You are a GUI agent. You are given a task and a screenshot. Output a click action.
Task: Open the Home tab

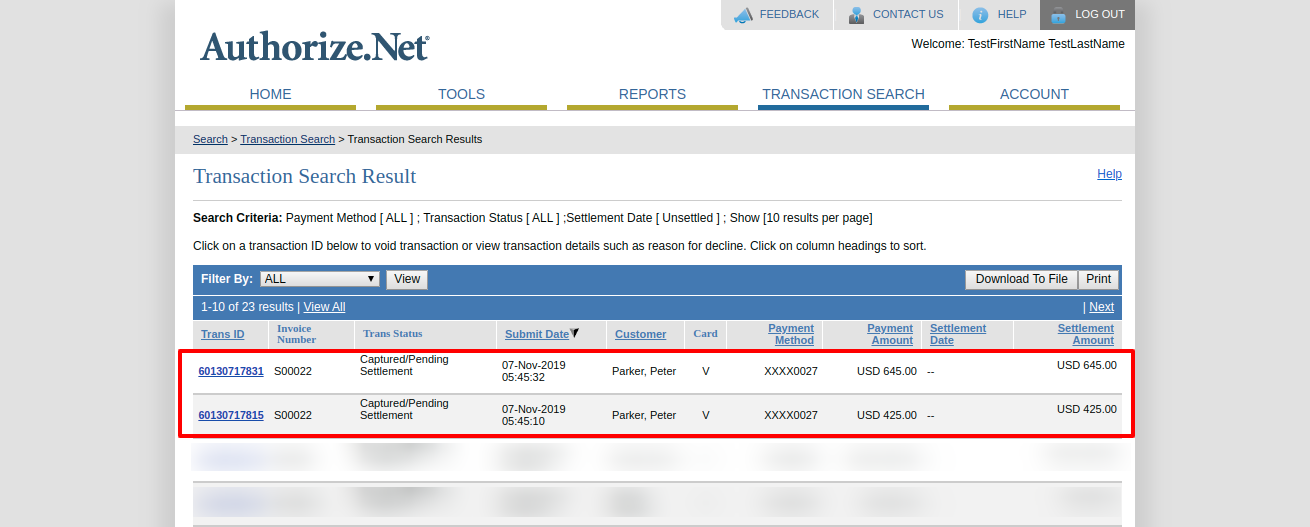click(x=270, y=94)
